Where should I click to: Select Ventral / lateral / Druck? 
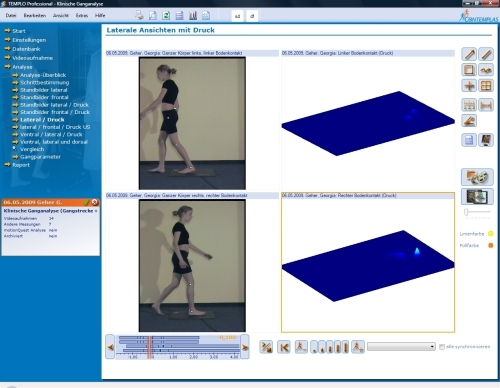51,134
